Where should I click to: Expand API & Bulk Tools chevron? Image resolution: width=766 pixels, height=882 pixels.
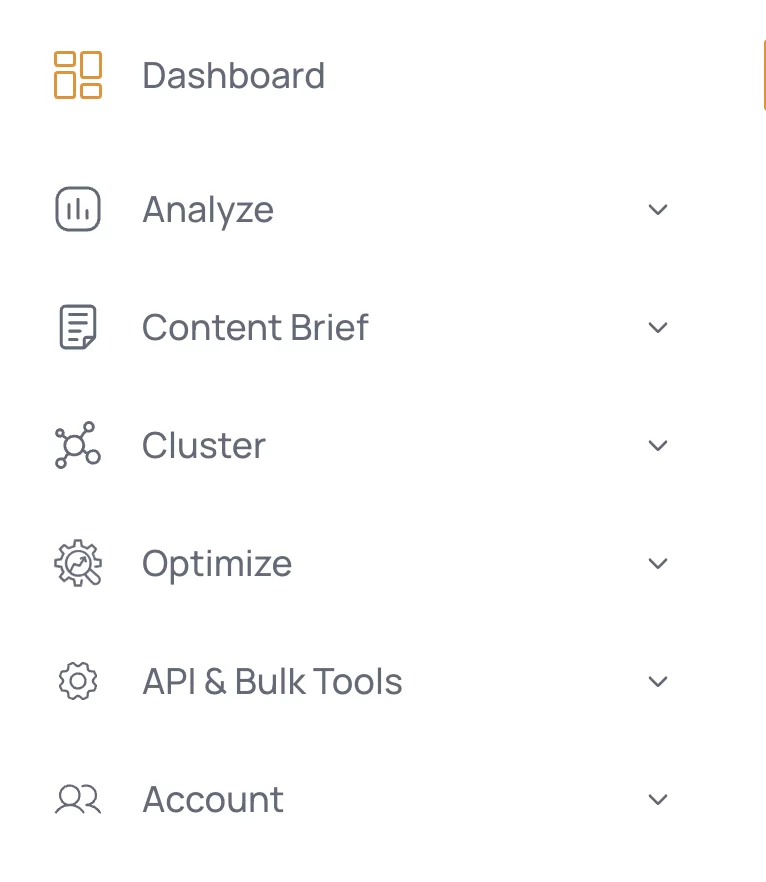click(x=657, y=682)
